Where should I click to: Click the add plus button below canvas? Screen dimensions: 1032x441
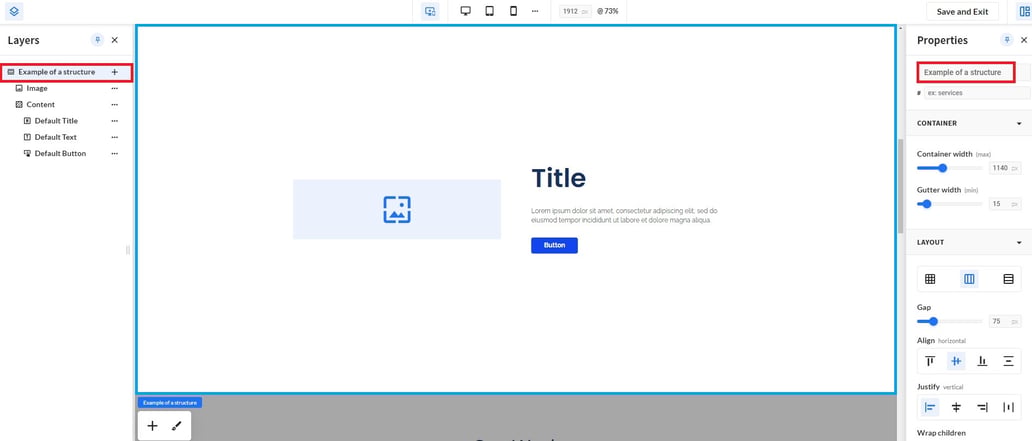(152, 426)
